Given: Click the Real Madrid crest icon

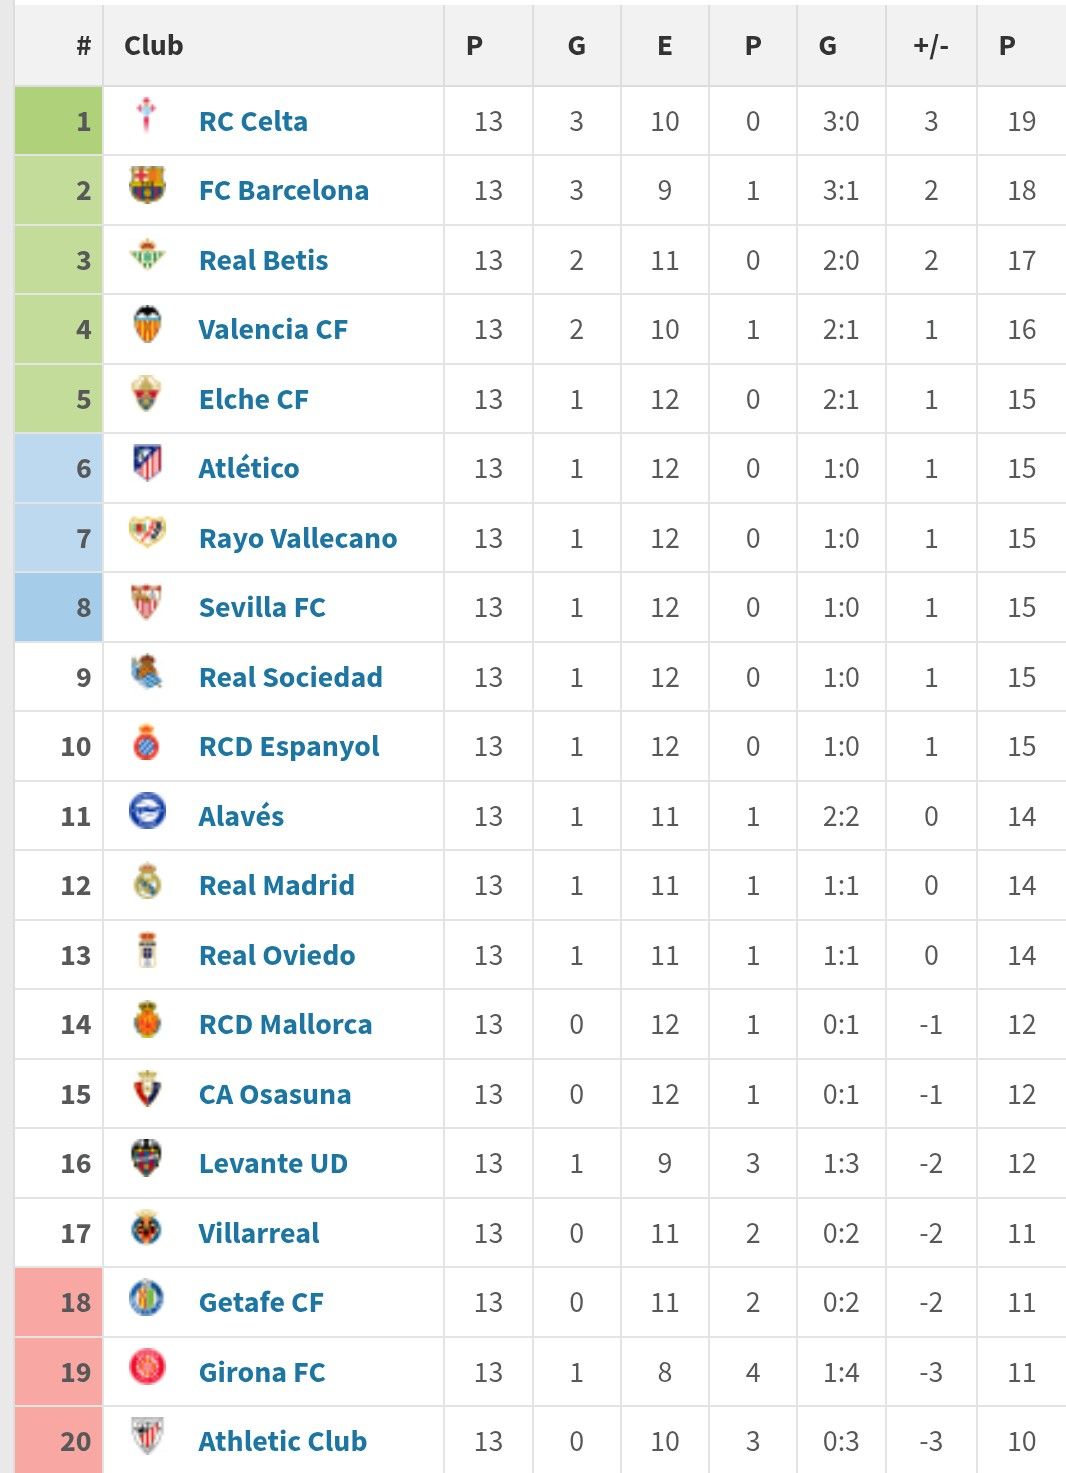Looking at the screenshot, I should [147, 880].
